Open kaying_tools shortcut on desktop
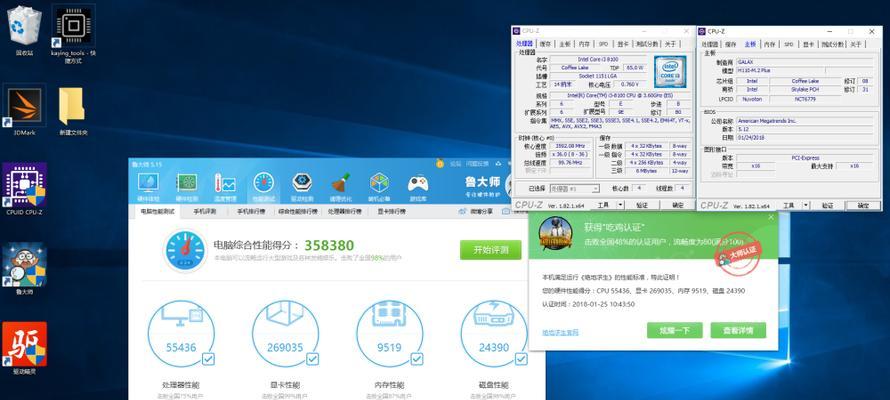890x400 pixels. pyautogui.click(x=74, y=33)
